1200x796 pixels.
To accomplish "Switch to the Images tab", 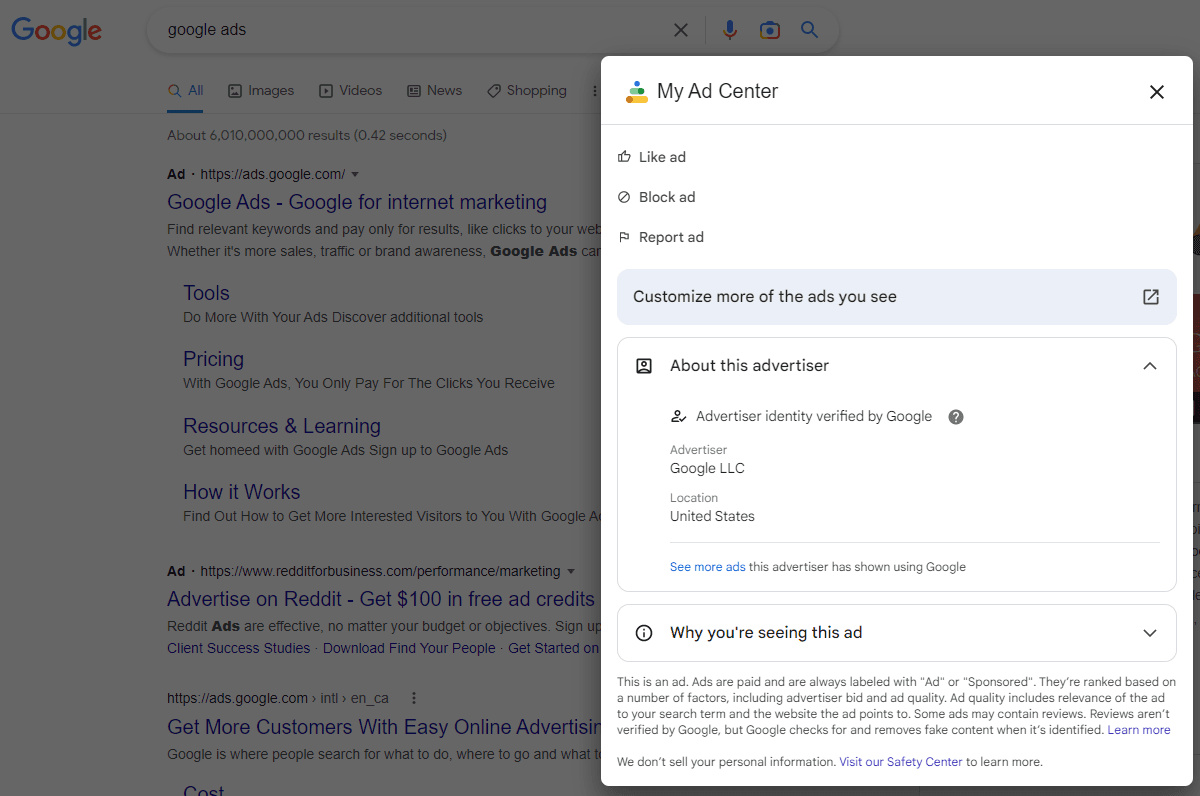I will point(261,91).
